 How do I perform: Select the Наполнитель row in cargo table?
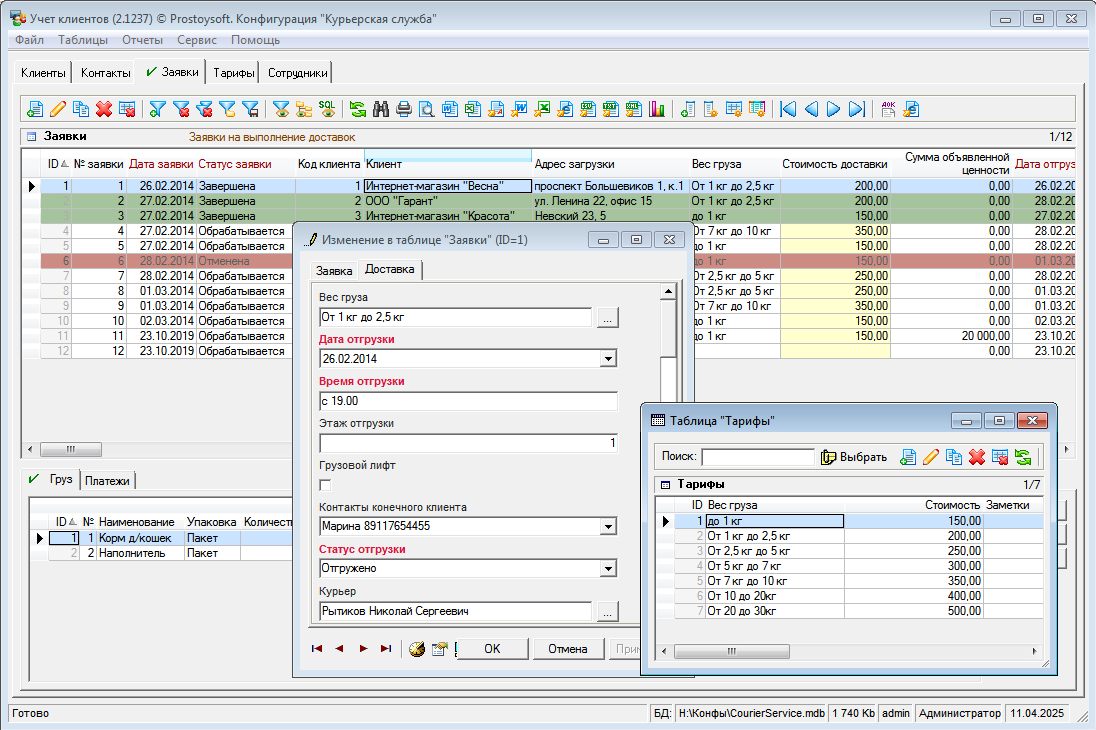pyautogui.click(x=161, y=553)
